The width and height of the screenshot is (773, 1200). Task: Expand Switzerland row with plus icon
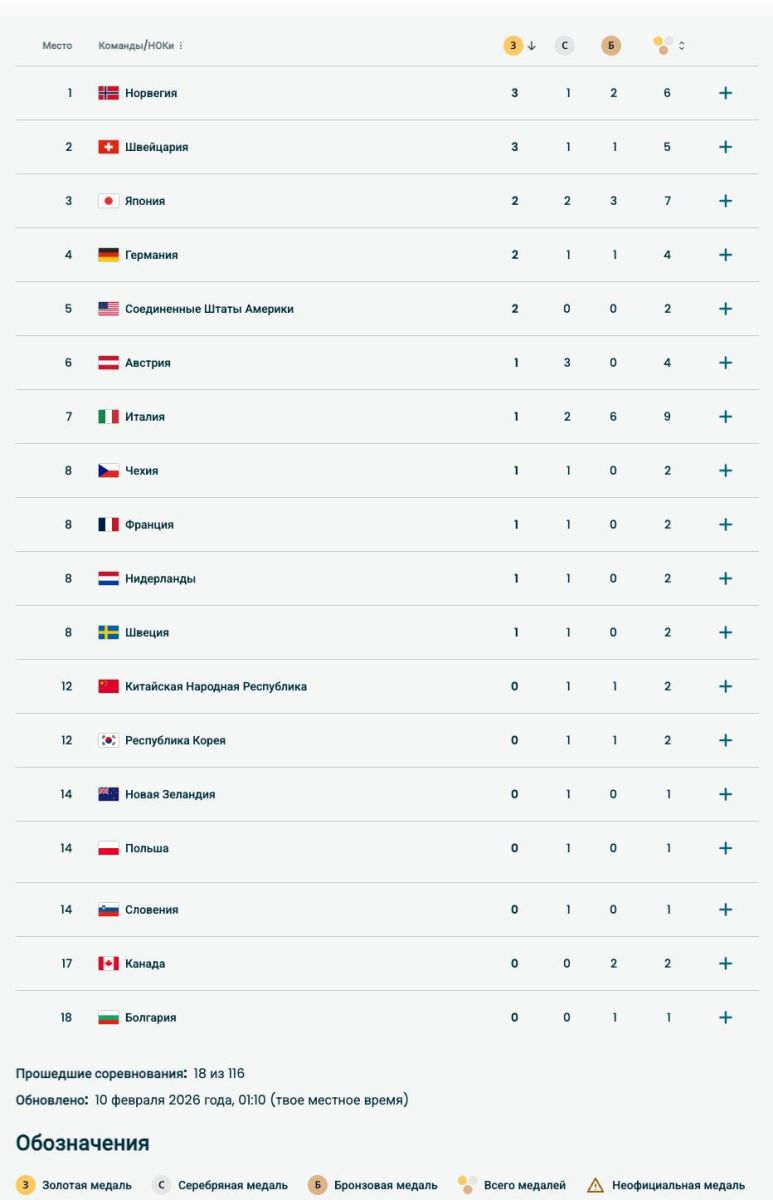(726, 147)
